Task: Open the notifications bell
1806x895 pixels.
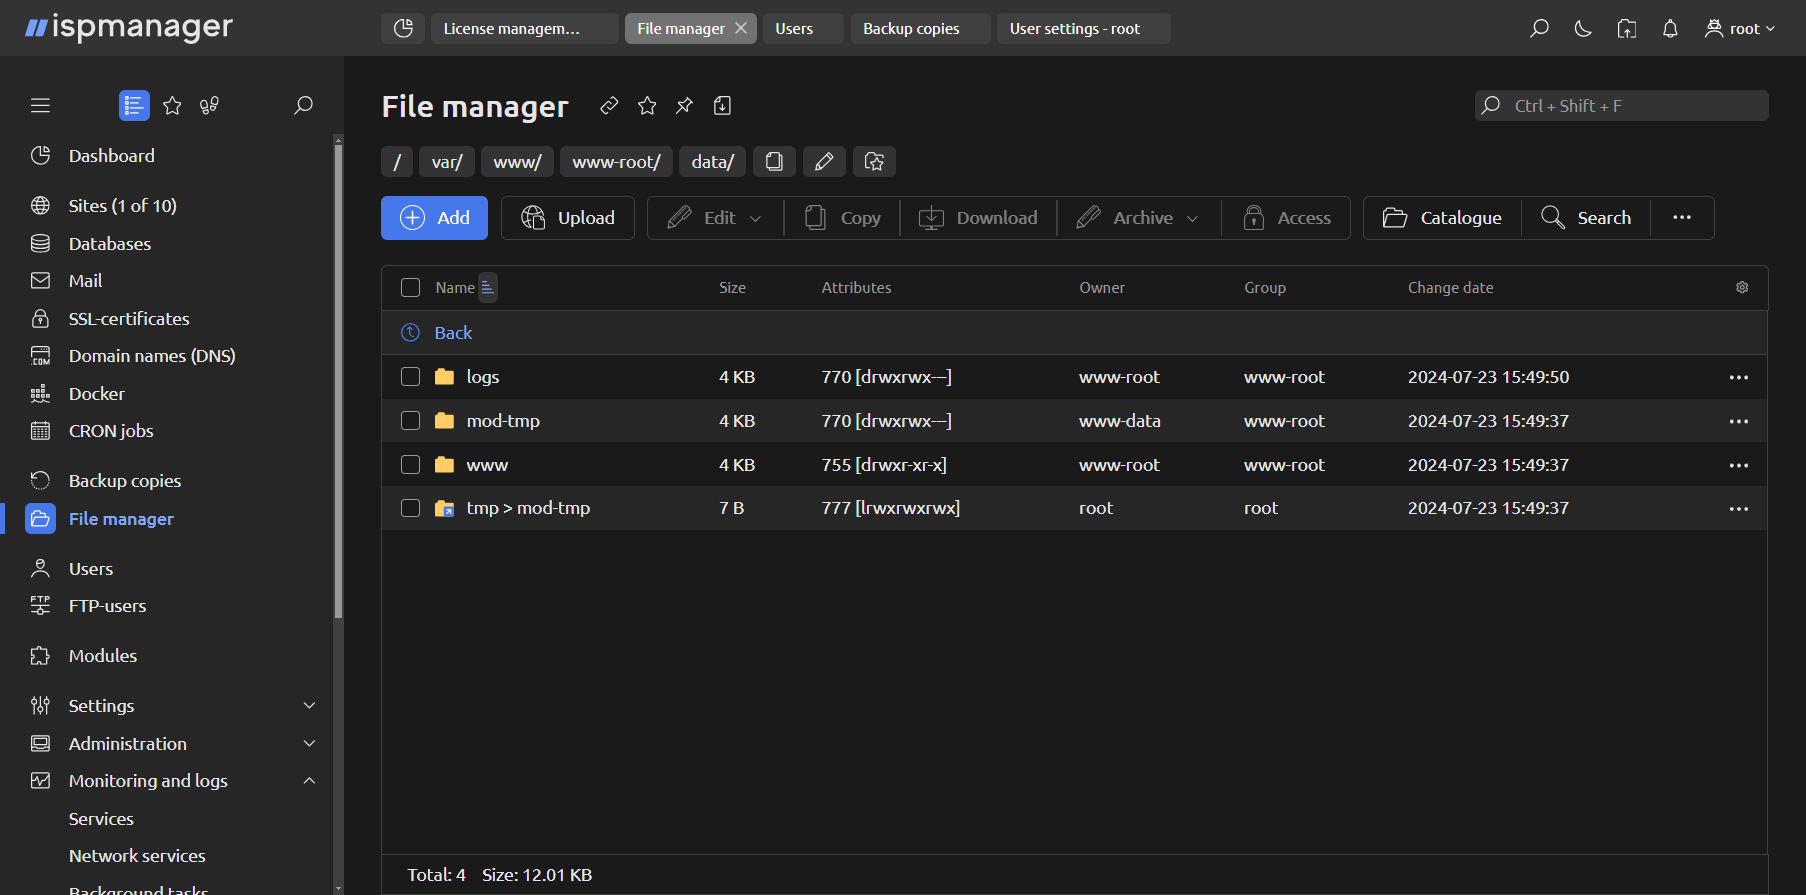Action: tap(1669, 29)
